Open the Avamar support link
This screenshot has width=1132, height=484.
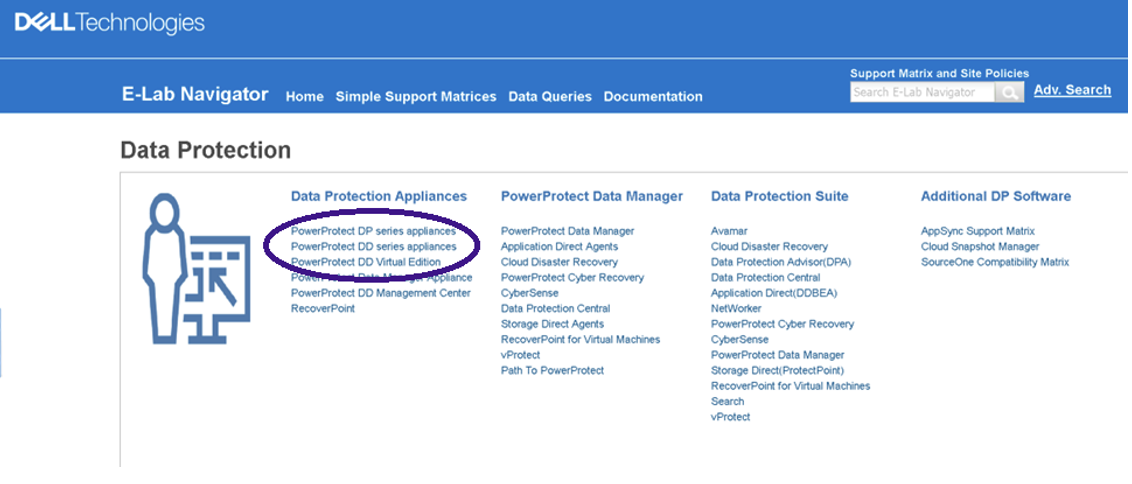pyautogui.click(x=727, y=231)
